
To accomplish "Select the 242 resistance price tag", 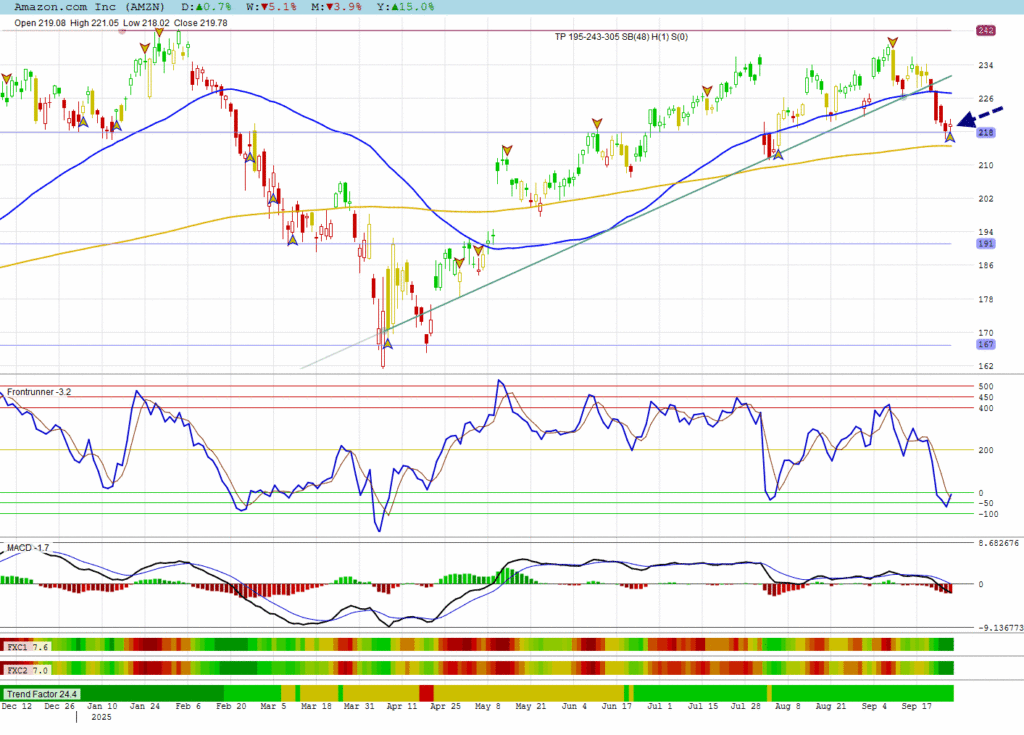I will tap(984, 31).
